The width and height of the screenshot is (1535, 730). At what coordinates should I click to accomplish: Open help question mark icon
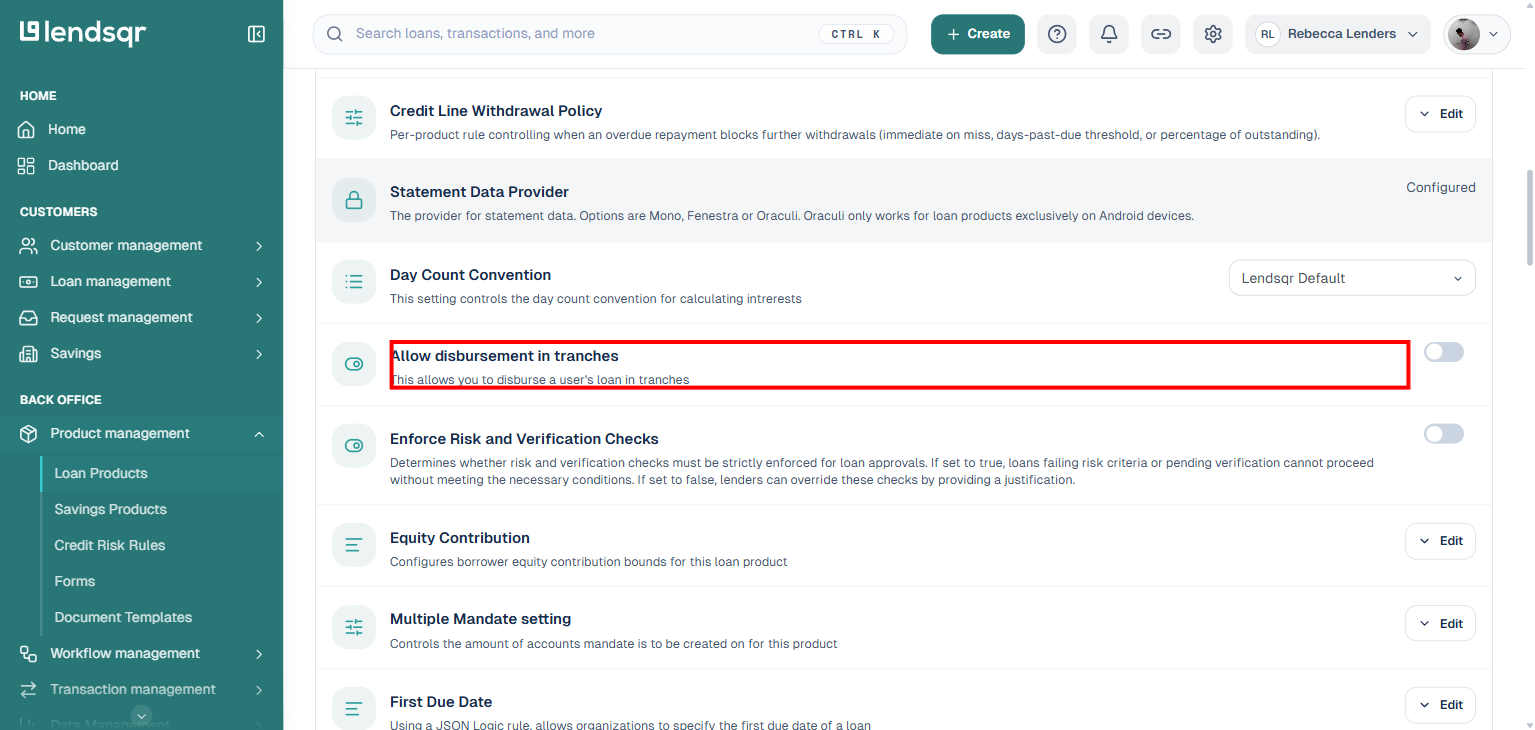tap(1057, 34)
